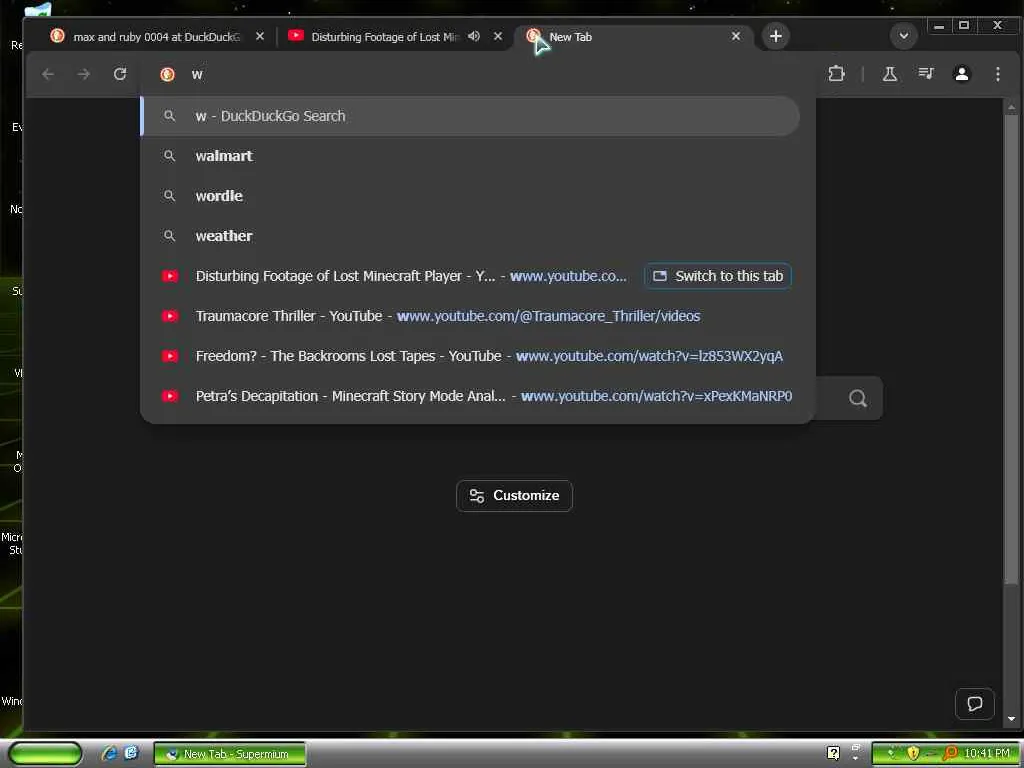Open the feedback chat bubble icon
This screenshot has width=1024, height=768.
(x=974, y=704)
